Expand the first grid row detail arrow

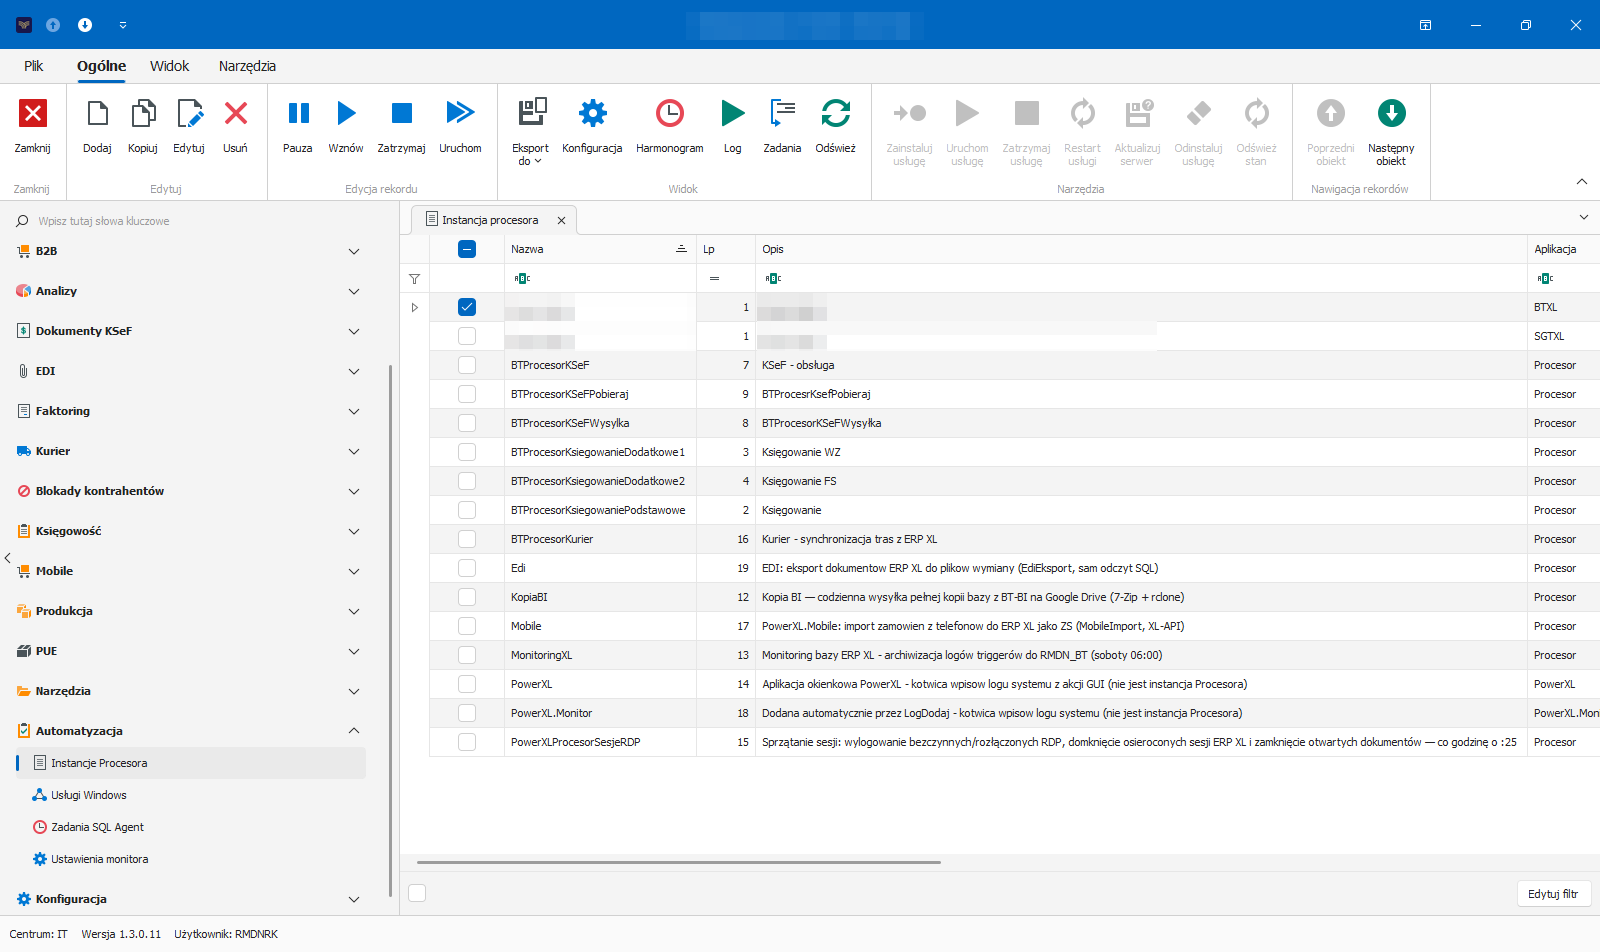415,307
